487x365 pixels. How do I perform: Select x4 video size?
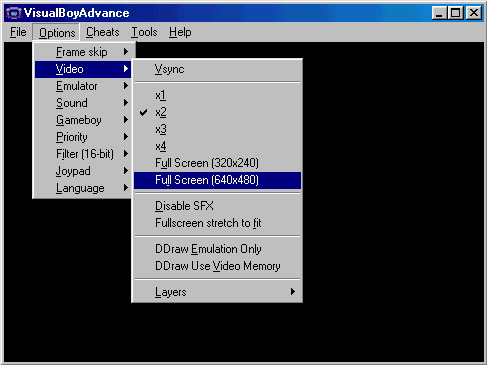point(217,146)
